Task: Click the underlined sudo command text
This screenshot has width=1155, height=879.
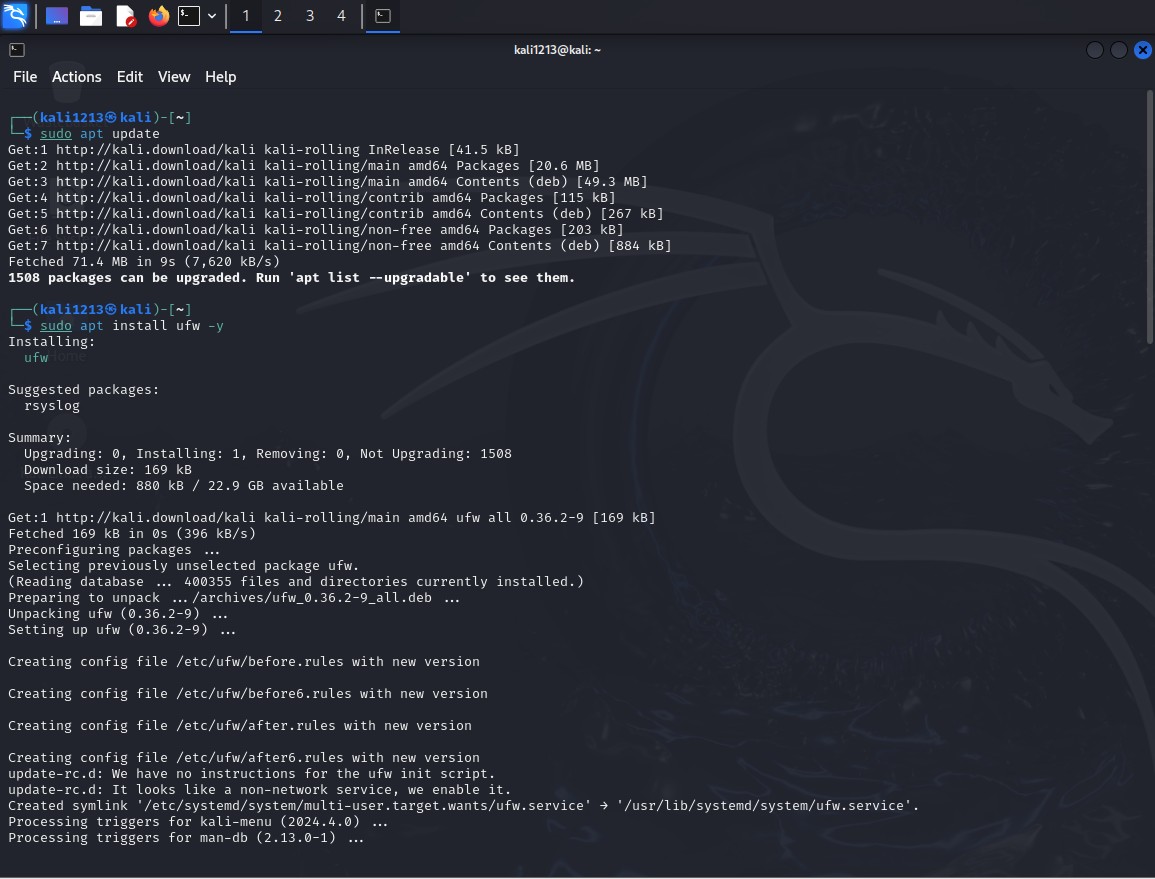Action: (55, 133)
